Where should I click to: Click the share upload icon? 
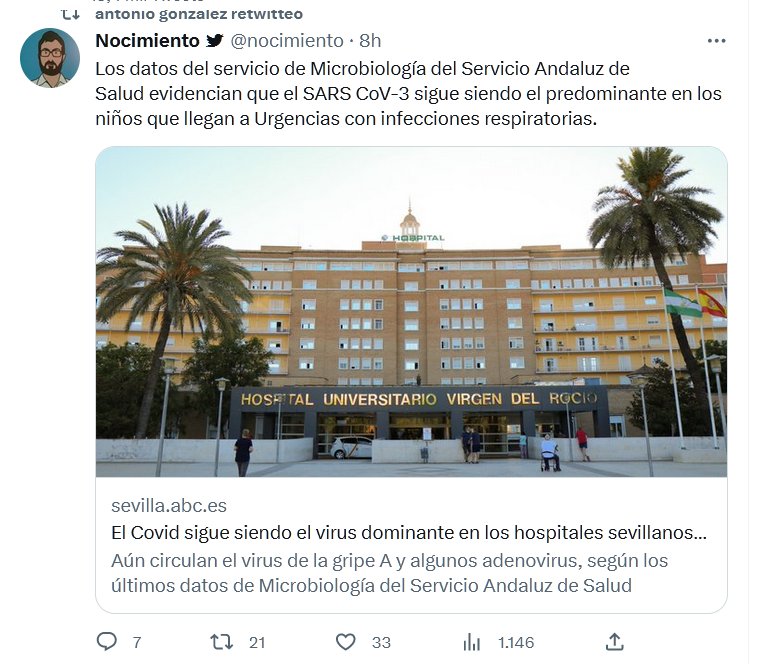pyautogui.click(x=615, y=642)
